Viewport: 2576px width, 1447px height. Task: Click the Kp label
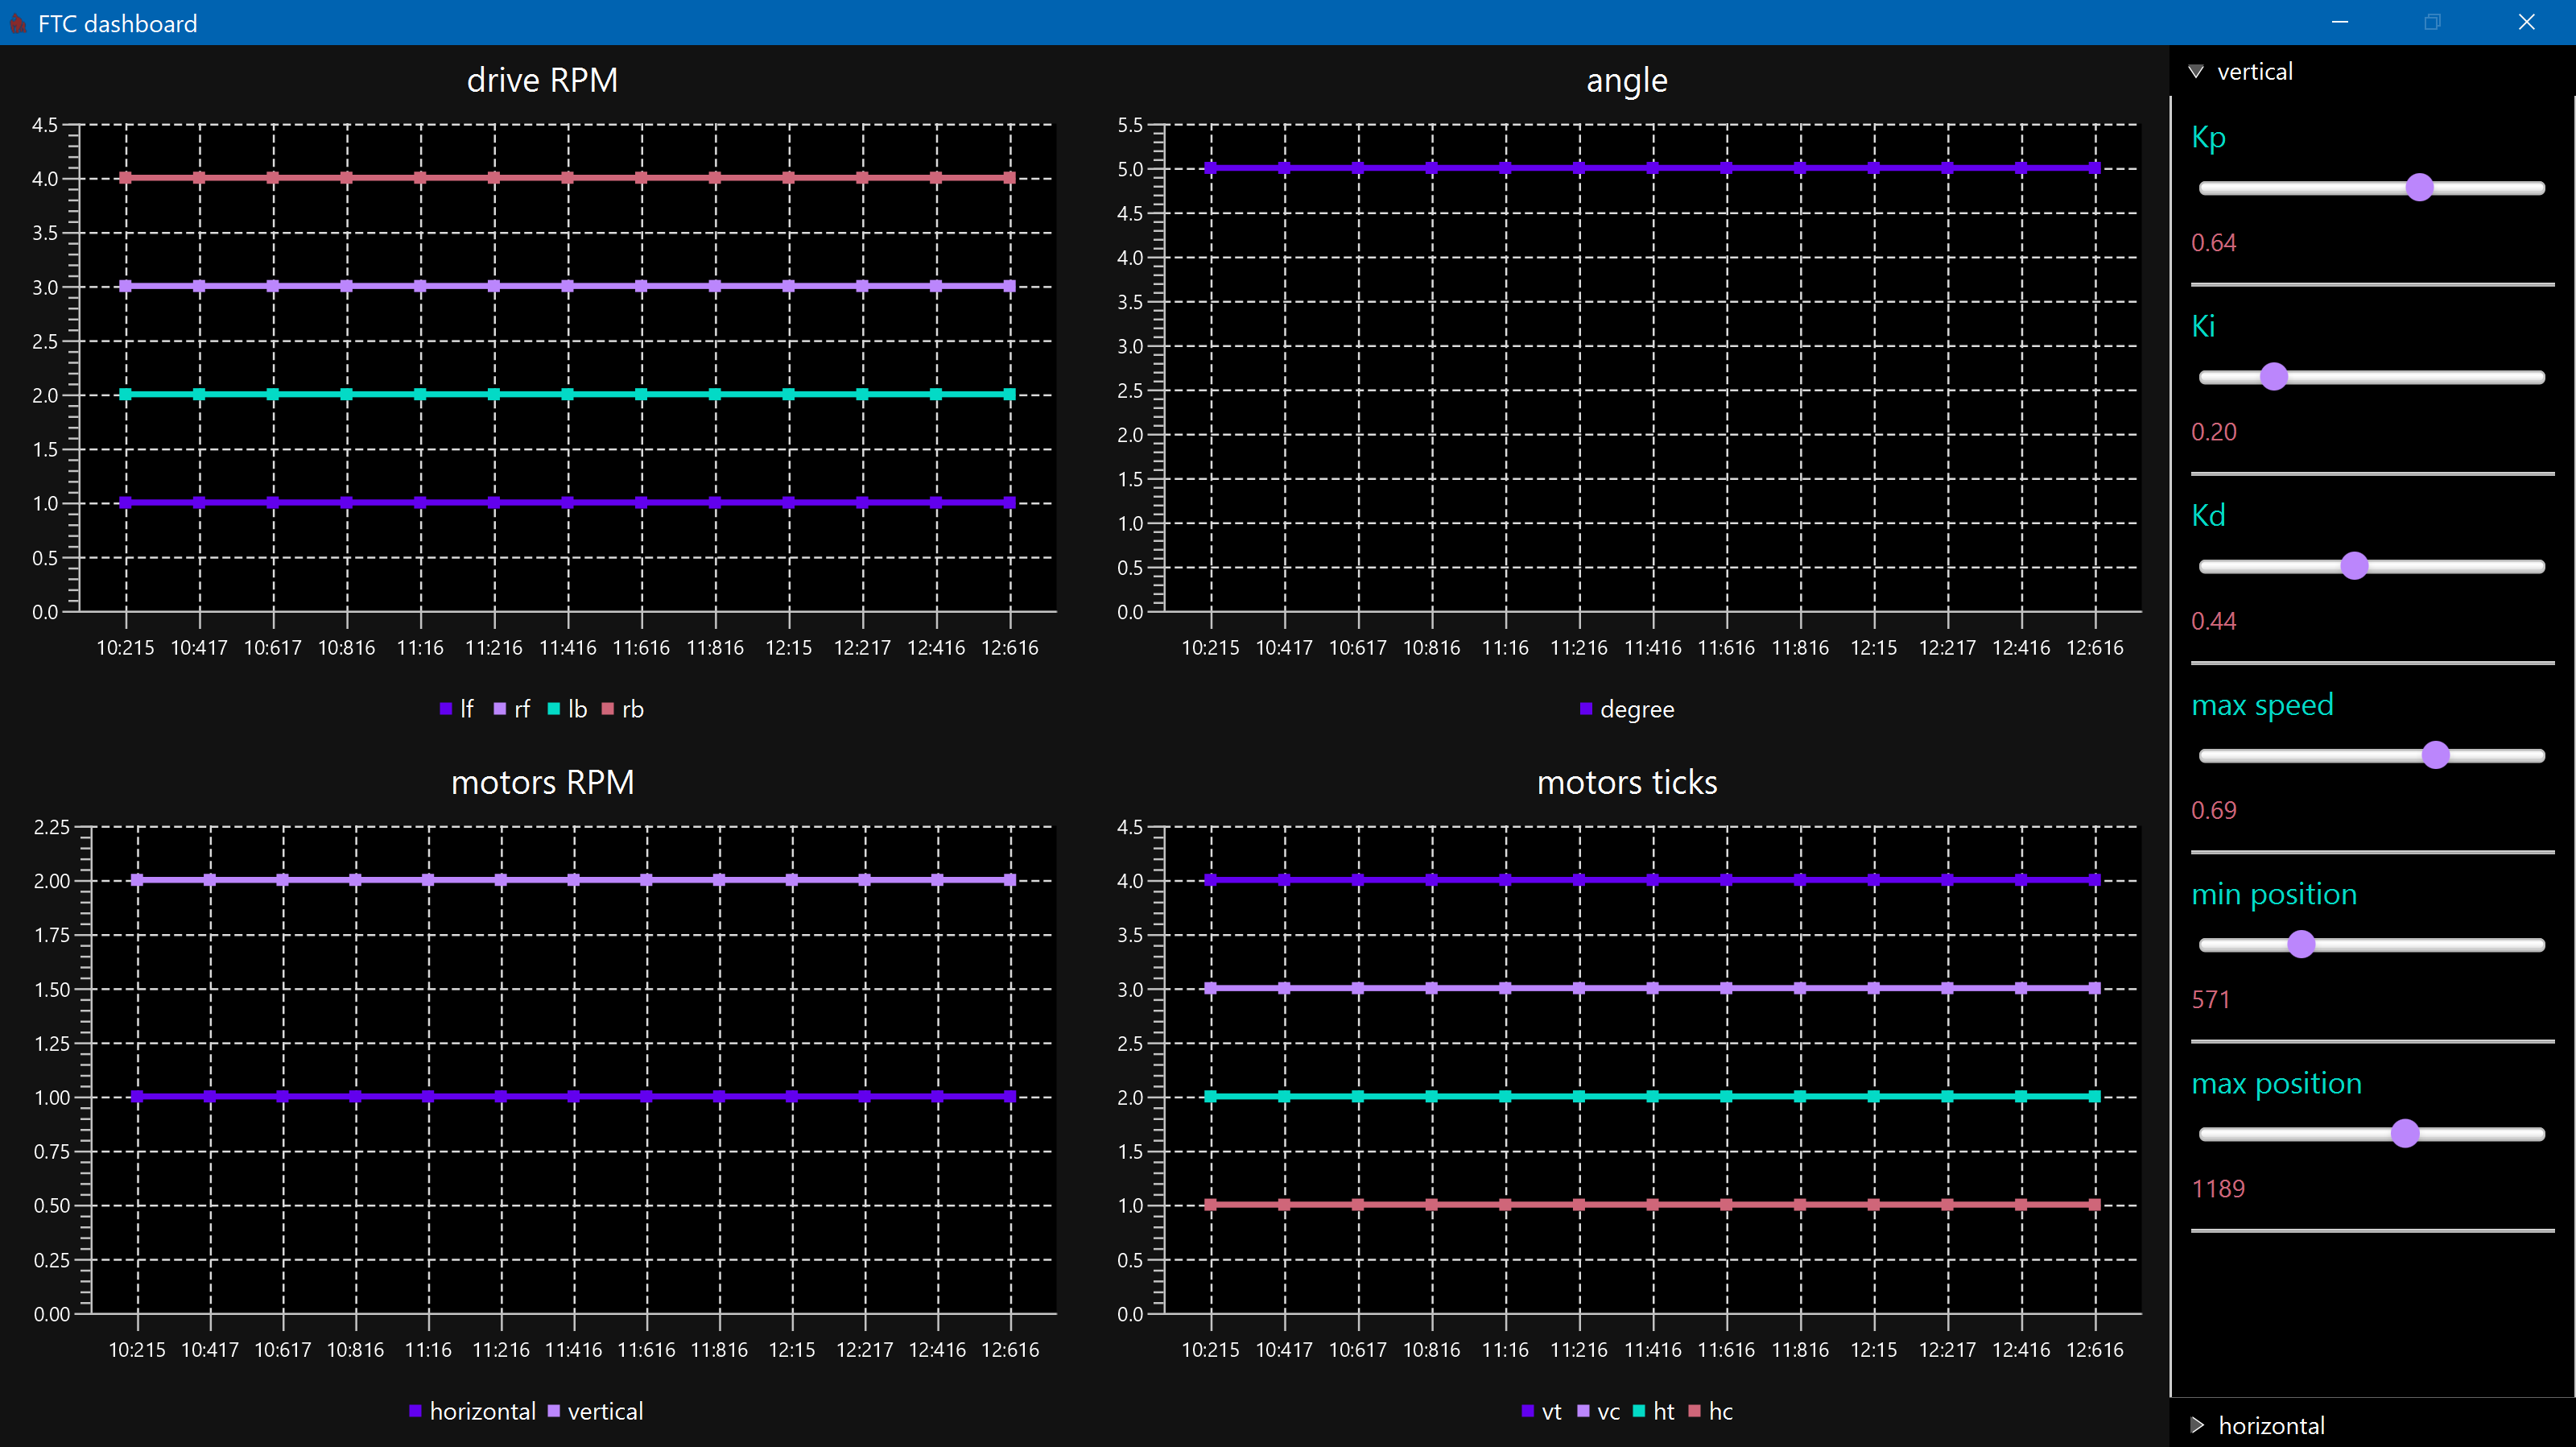coord(2208,138)
